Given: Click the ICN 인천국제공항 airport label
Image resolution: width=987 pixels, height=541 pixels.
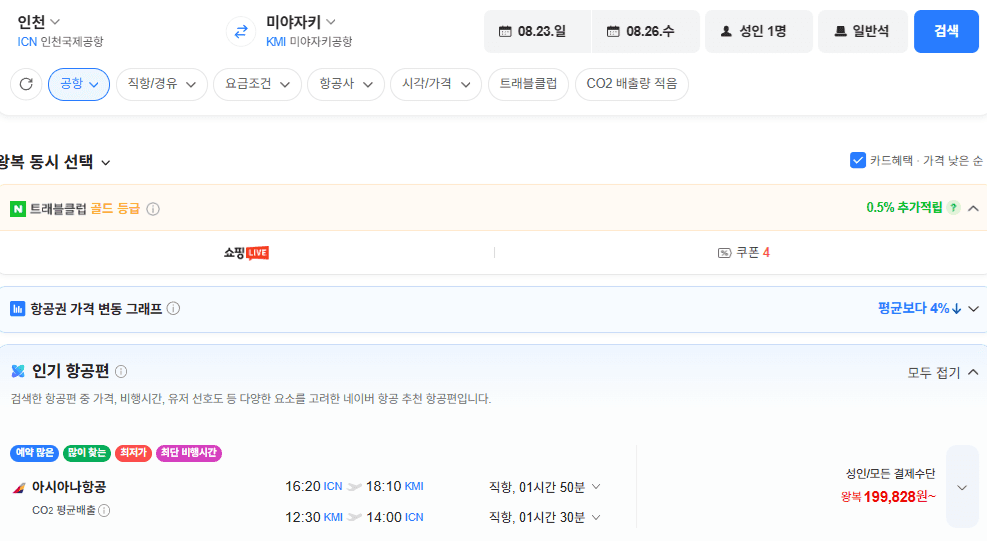Looking at the screenshot, I should click(x=60, y=42).
